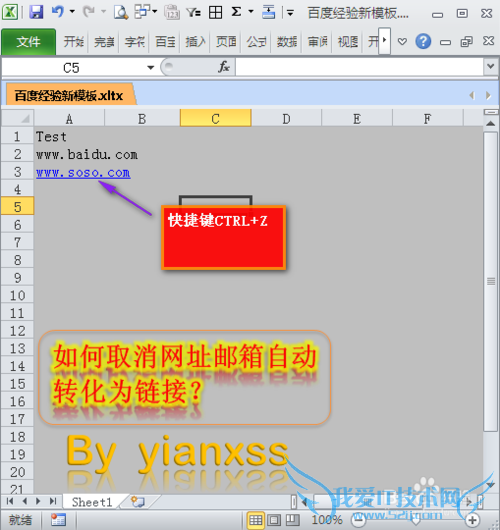Open the green 文件 File tab
Viewport: 500px width, 530px height.
point(28,42)
